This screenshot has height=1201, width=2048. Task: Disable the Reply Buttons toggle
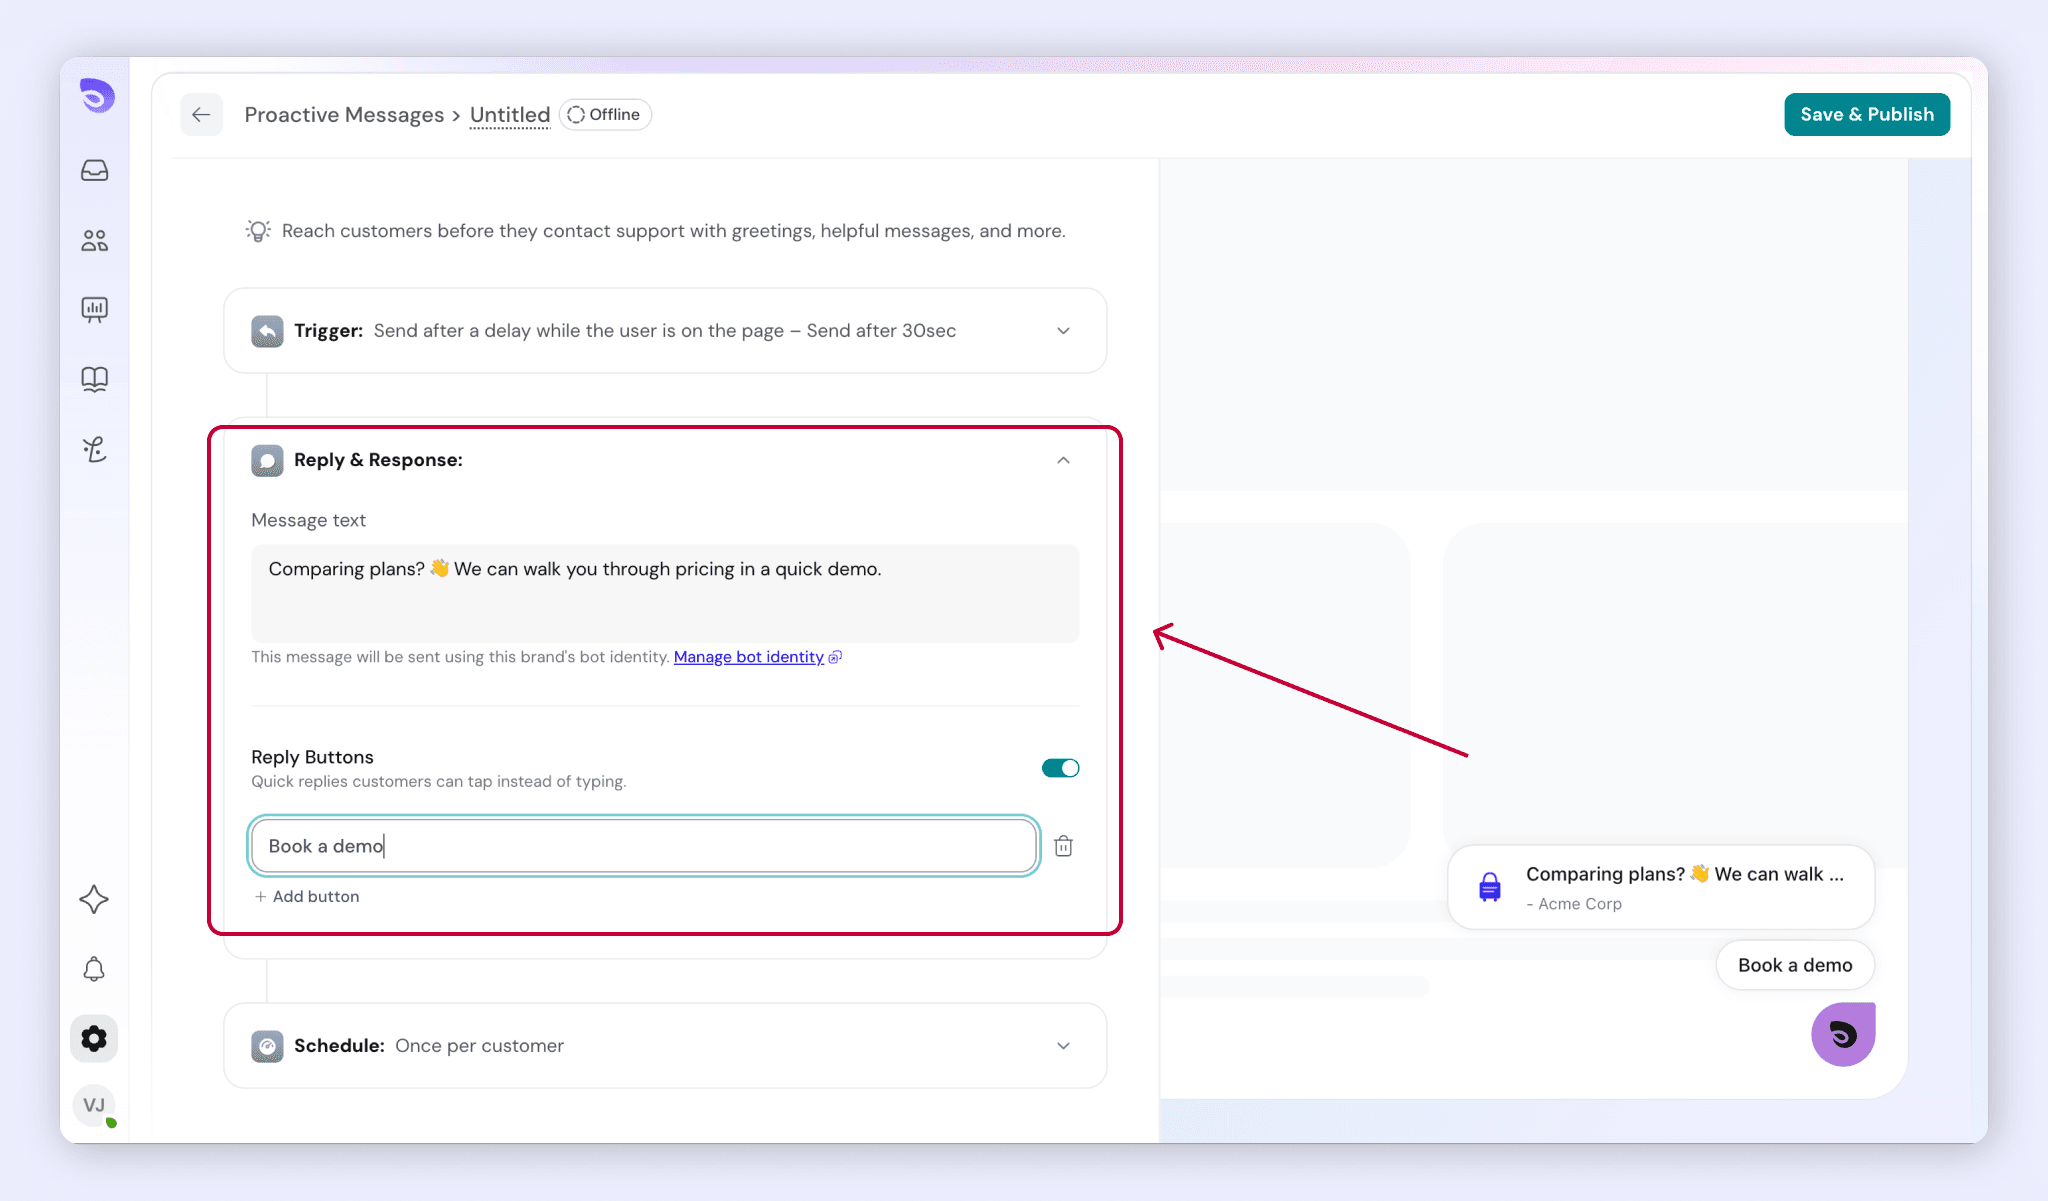pyautogui.click(x=1060, y=768)
